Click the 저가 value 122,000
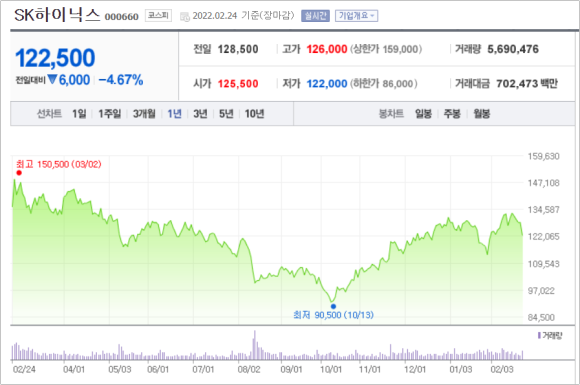 click(327, 84)
